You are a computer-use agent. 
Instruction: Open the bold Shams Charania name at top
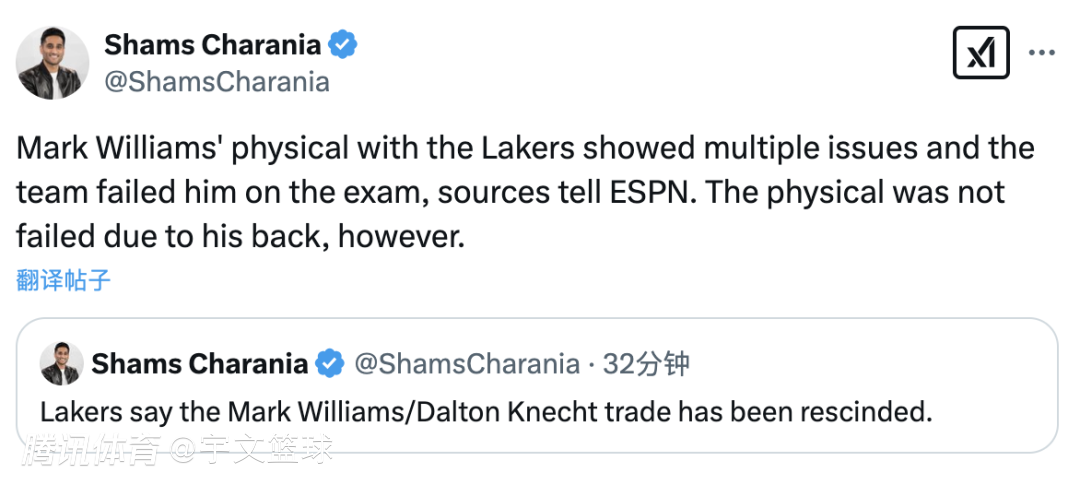click(212, 45)
